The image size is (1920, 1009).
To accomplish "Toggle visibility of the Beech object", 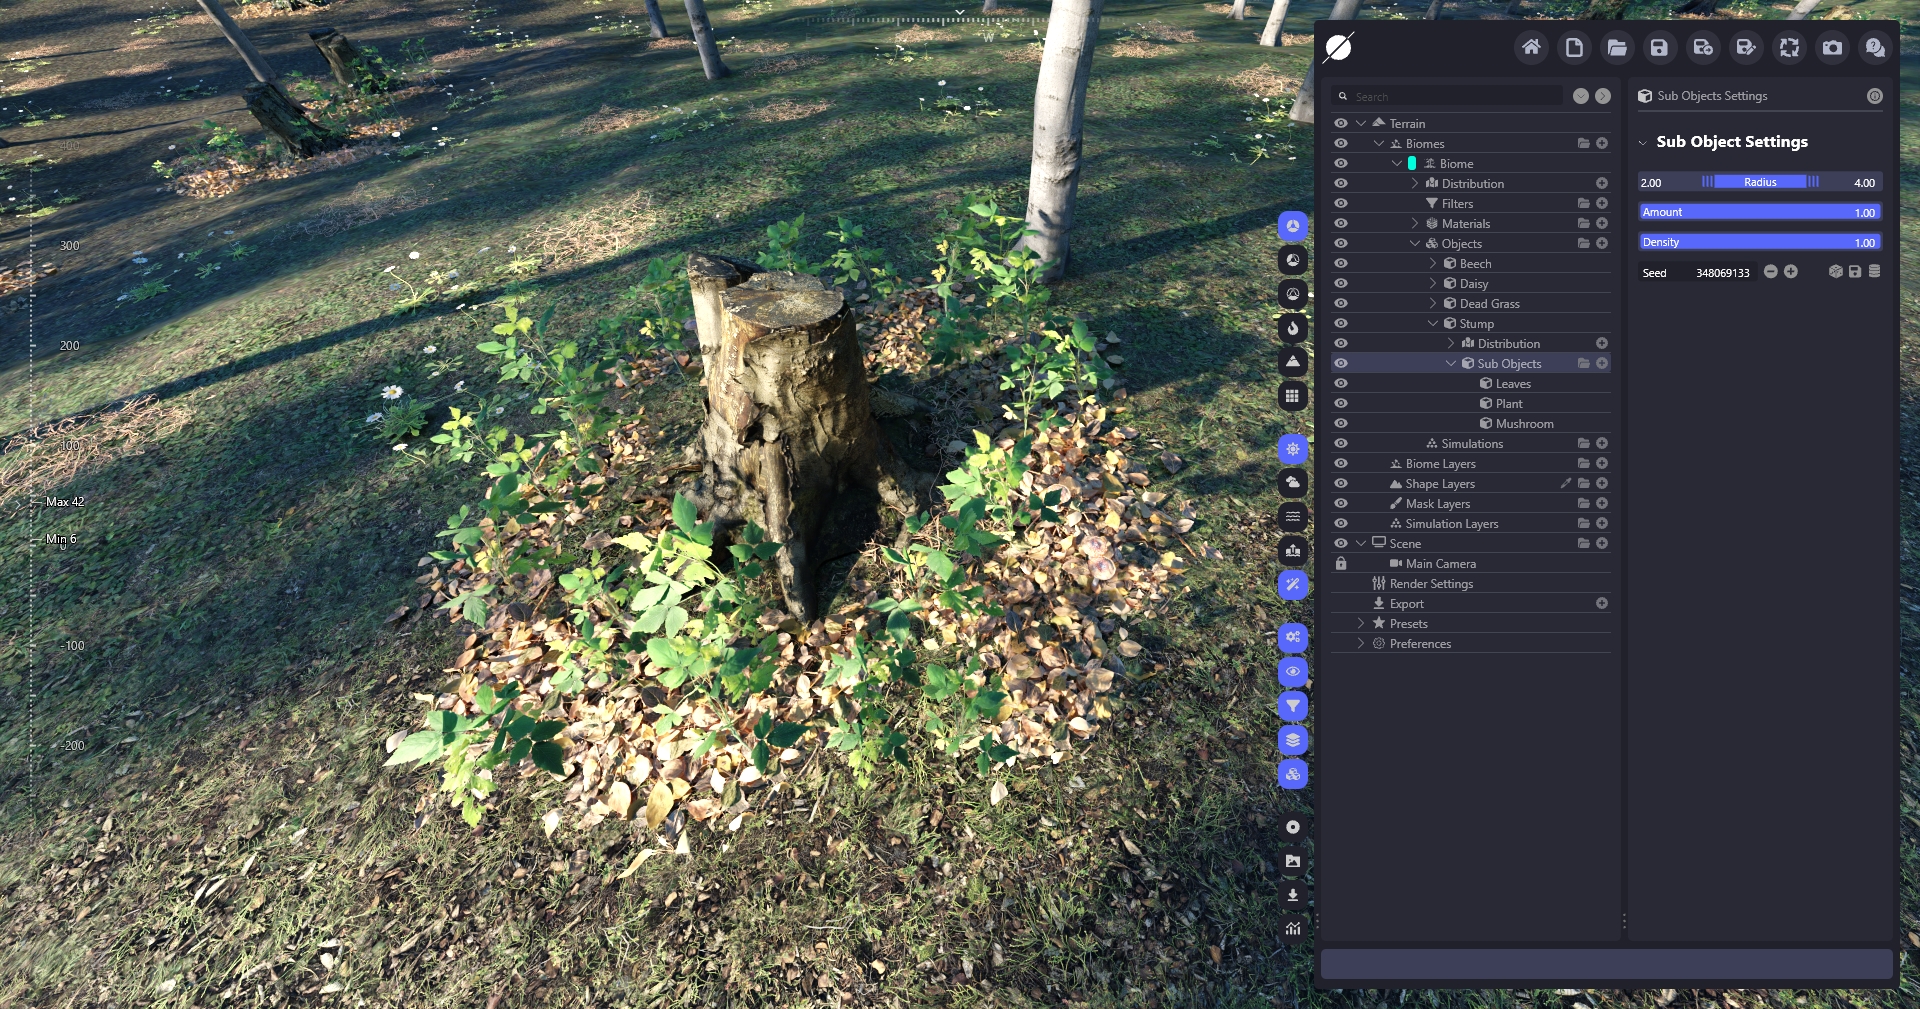I will click(x=1341, y=264).
